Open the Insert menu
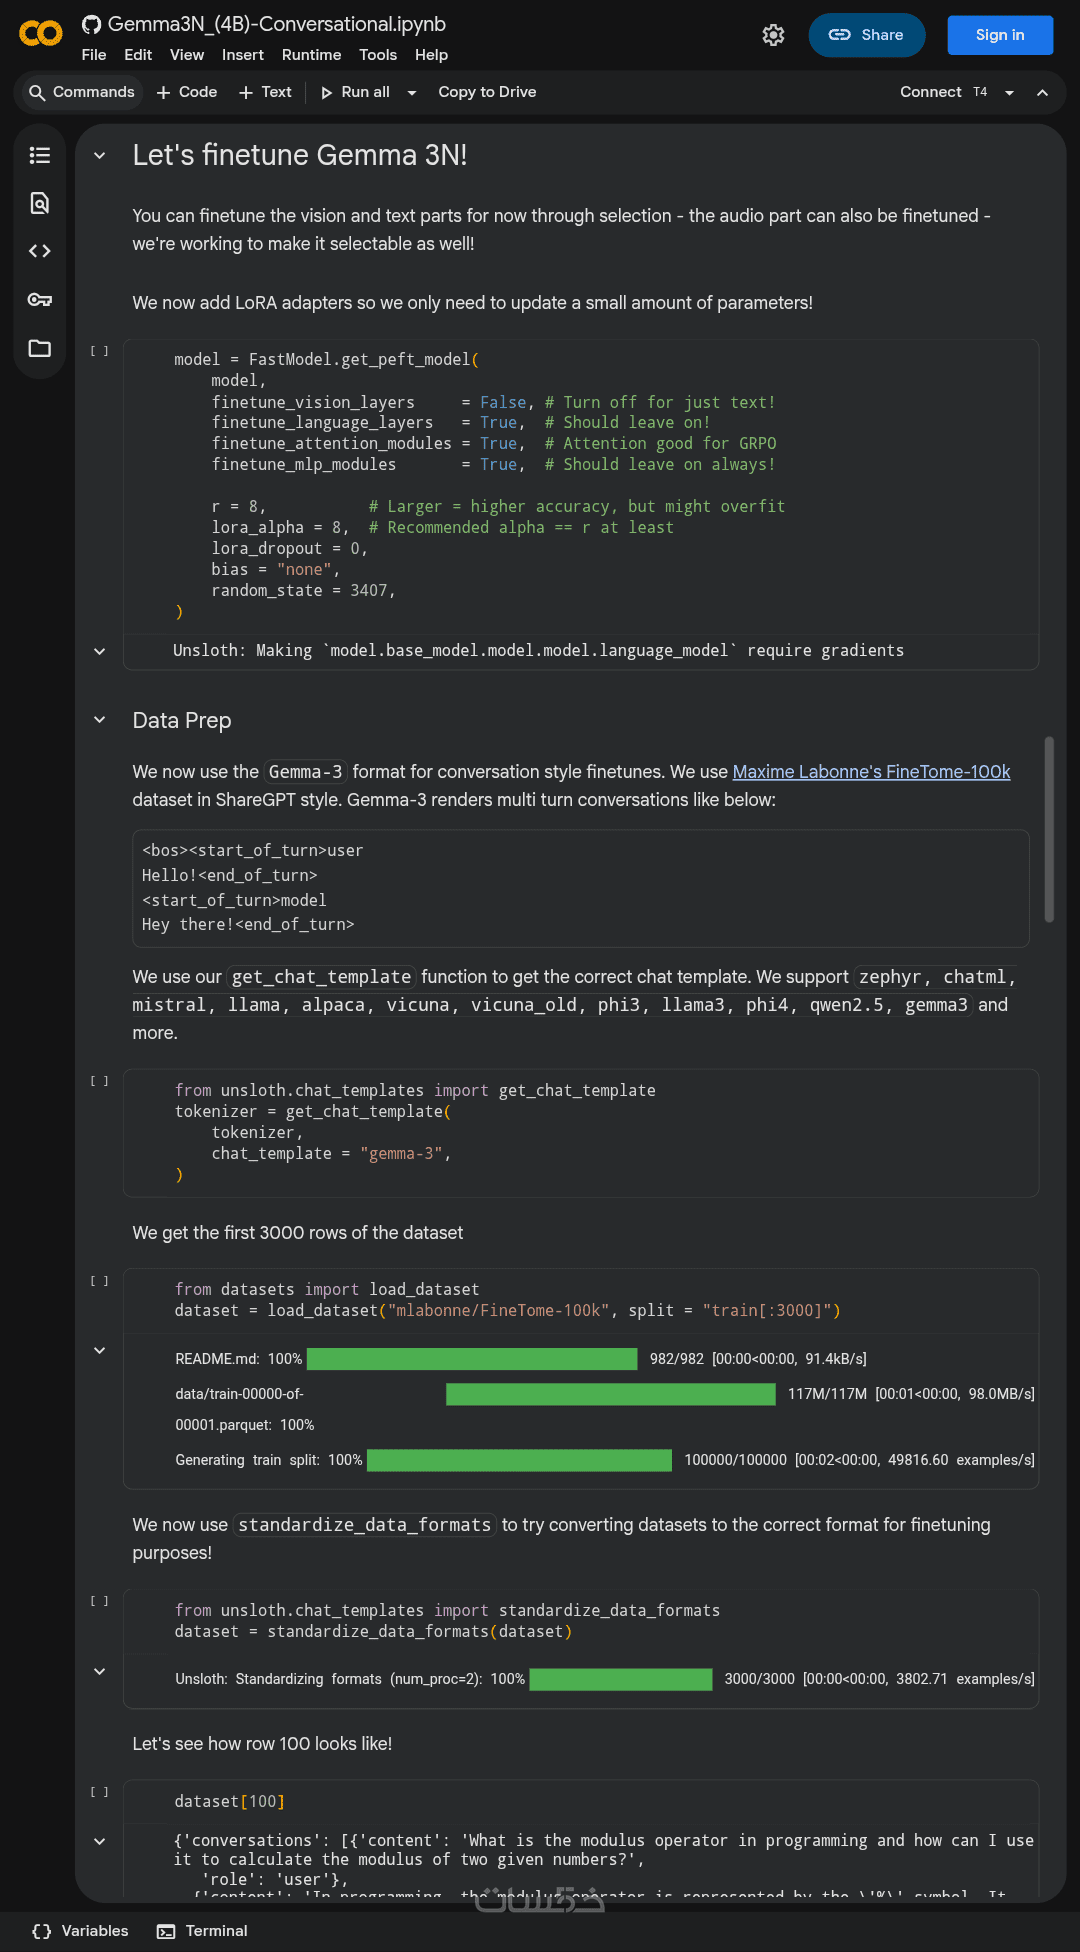 click(243, 55)
